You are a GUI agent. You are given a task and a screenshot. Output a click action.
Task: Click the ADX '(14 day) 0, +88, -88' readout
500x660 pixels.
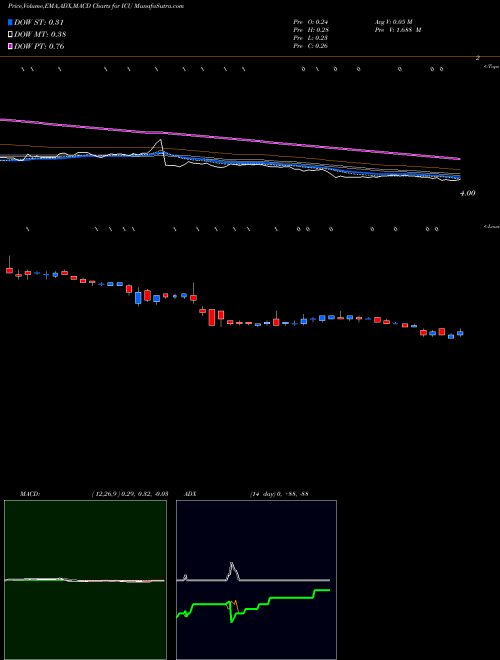click(x=278, y=494)
